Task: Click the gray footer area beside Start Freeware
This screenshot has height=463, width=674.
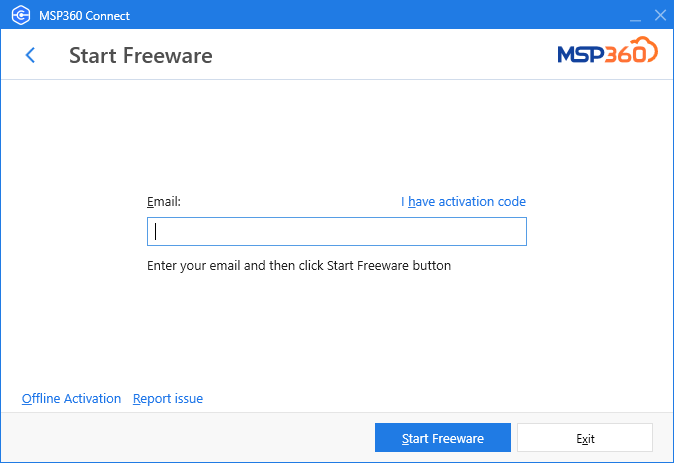Action: coord(187,438)
